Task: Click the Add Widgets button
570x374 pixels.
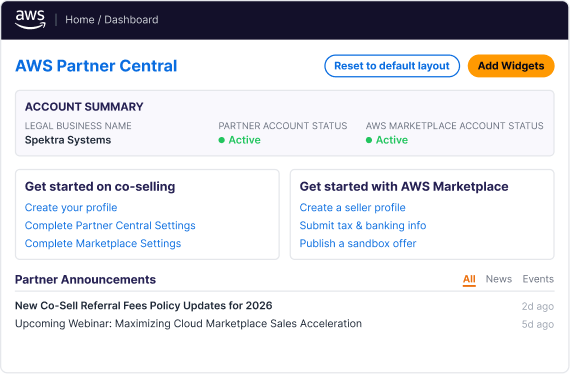Action: [511, 66]
